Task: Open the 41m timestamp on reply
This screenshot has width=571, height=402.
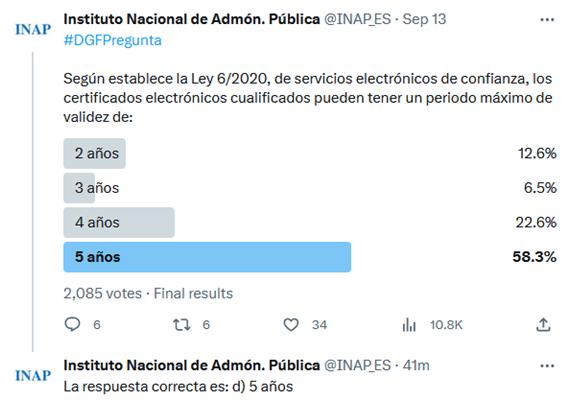Action: (x=416, y=365)
